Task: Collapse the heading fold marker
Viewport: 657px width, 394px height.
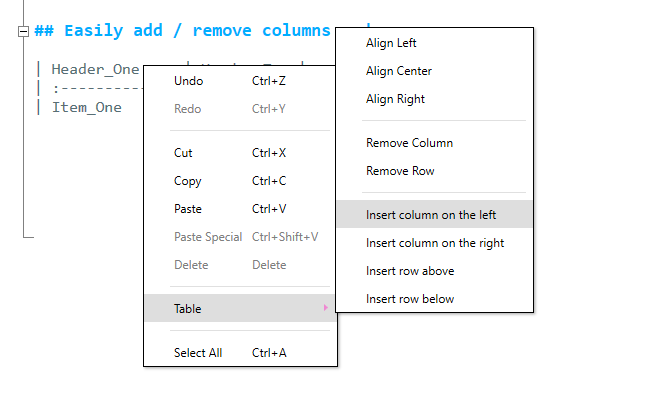Action: tap(23, 31)
